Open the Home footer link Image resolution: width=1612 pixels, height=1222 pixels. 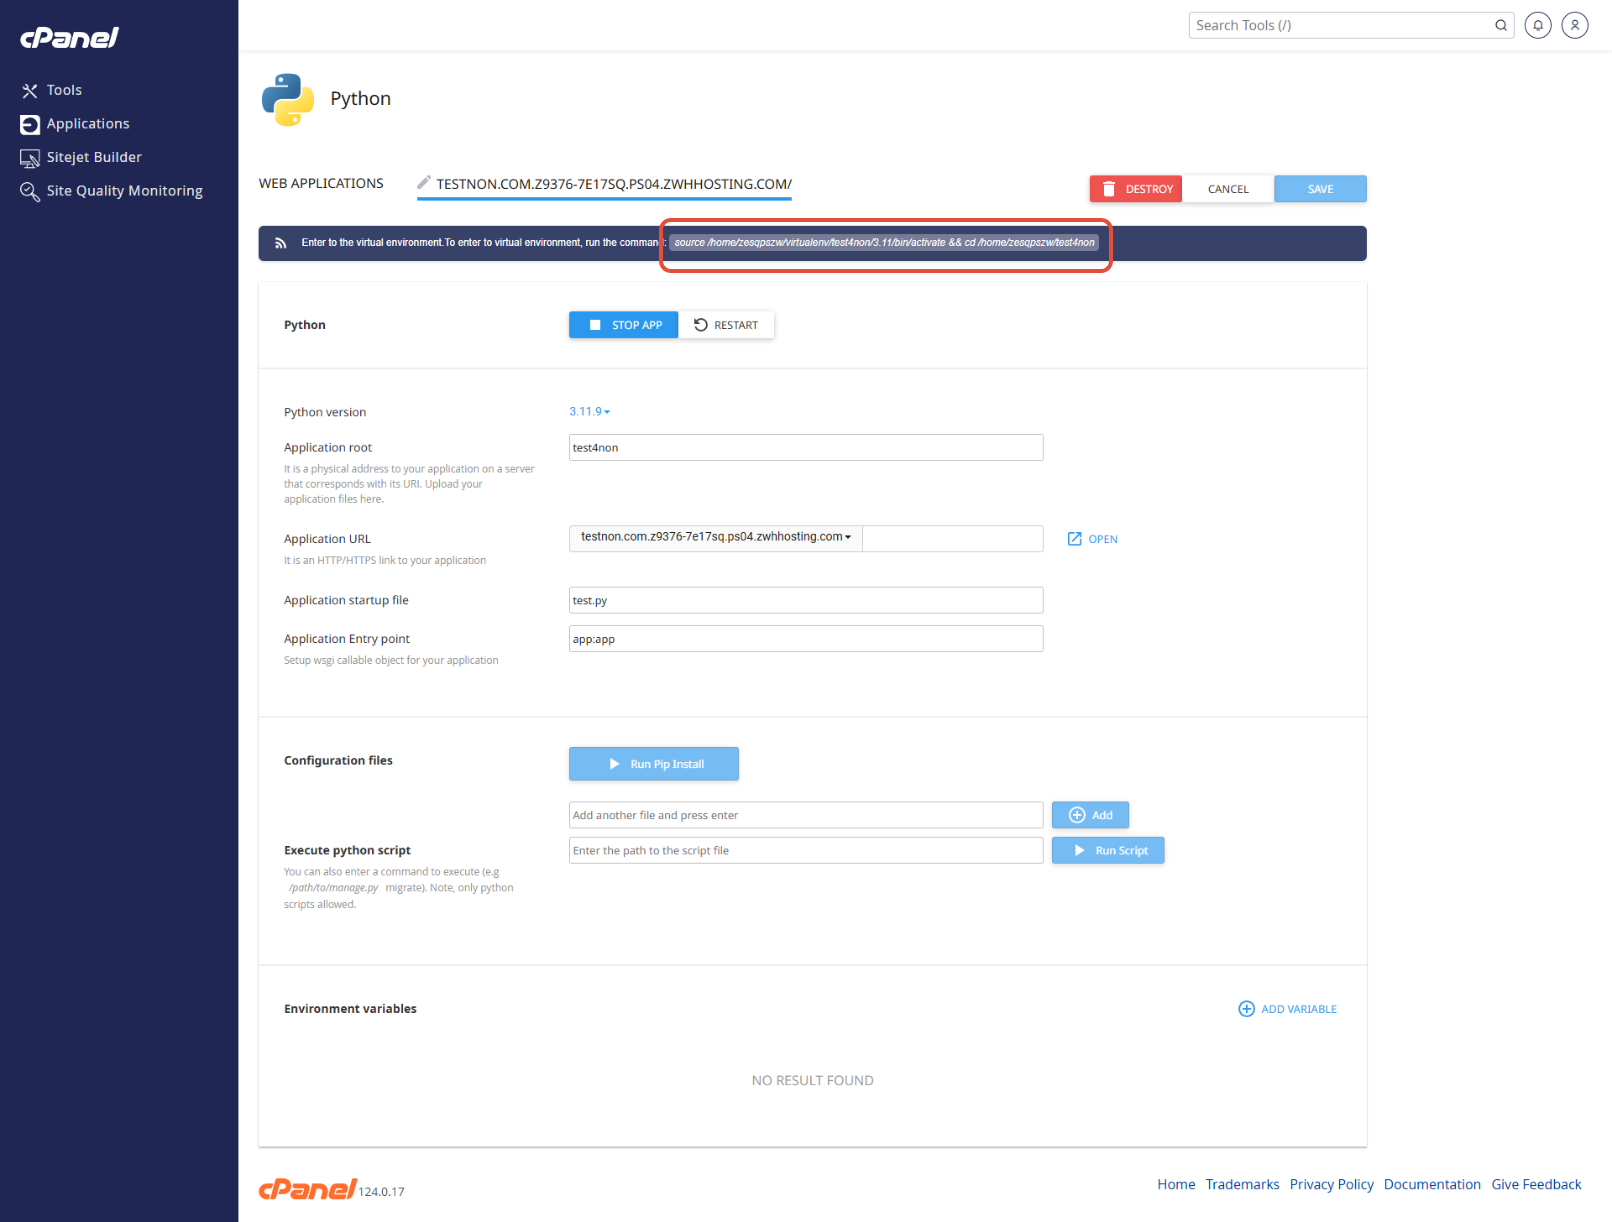click(x=1176, y=1185)
